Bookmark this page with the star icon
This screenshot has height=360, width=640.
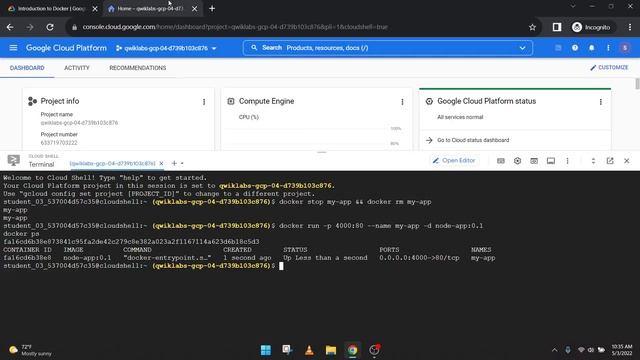coord(532,27)
